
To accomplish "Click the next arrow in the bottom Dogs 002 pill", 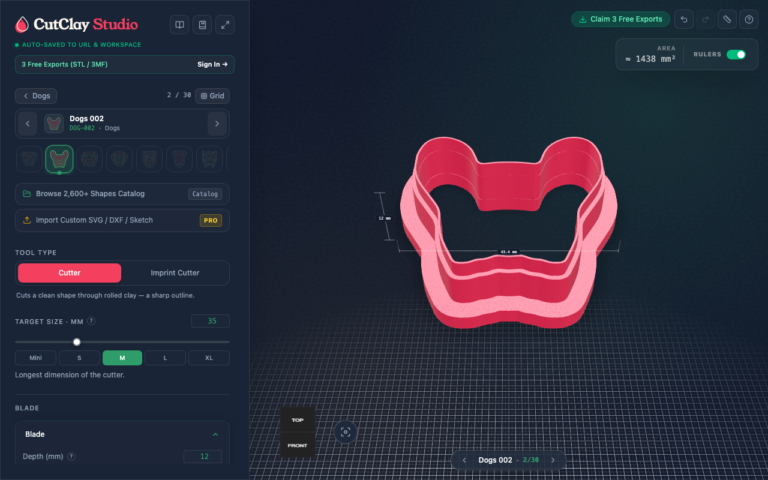I will tap(553, 460).
